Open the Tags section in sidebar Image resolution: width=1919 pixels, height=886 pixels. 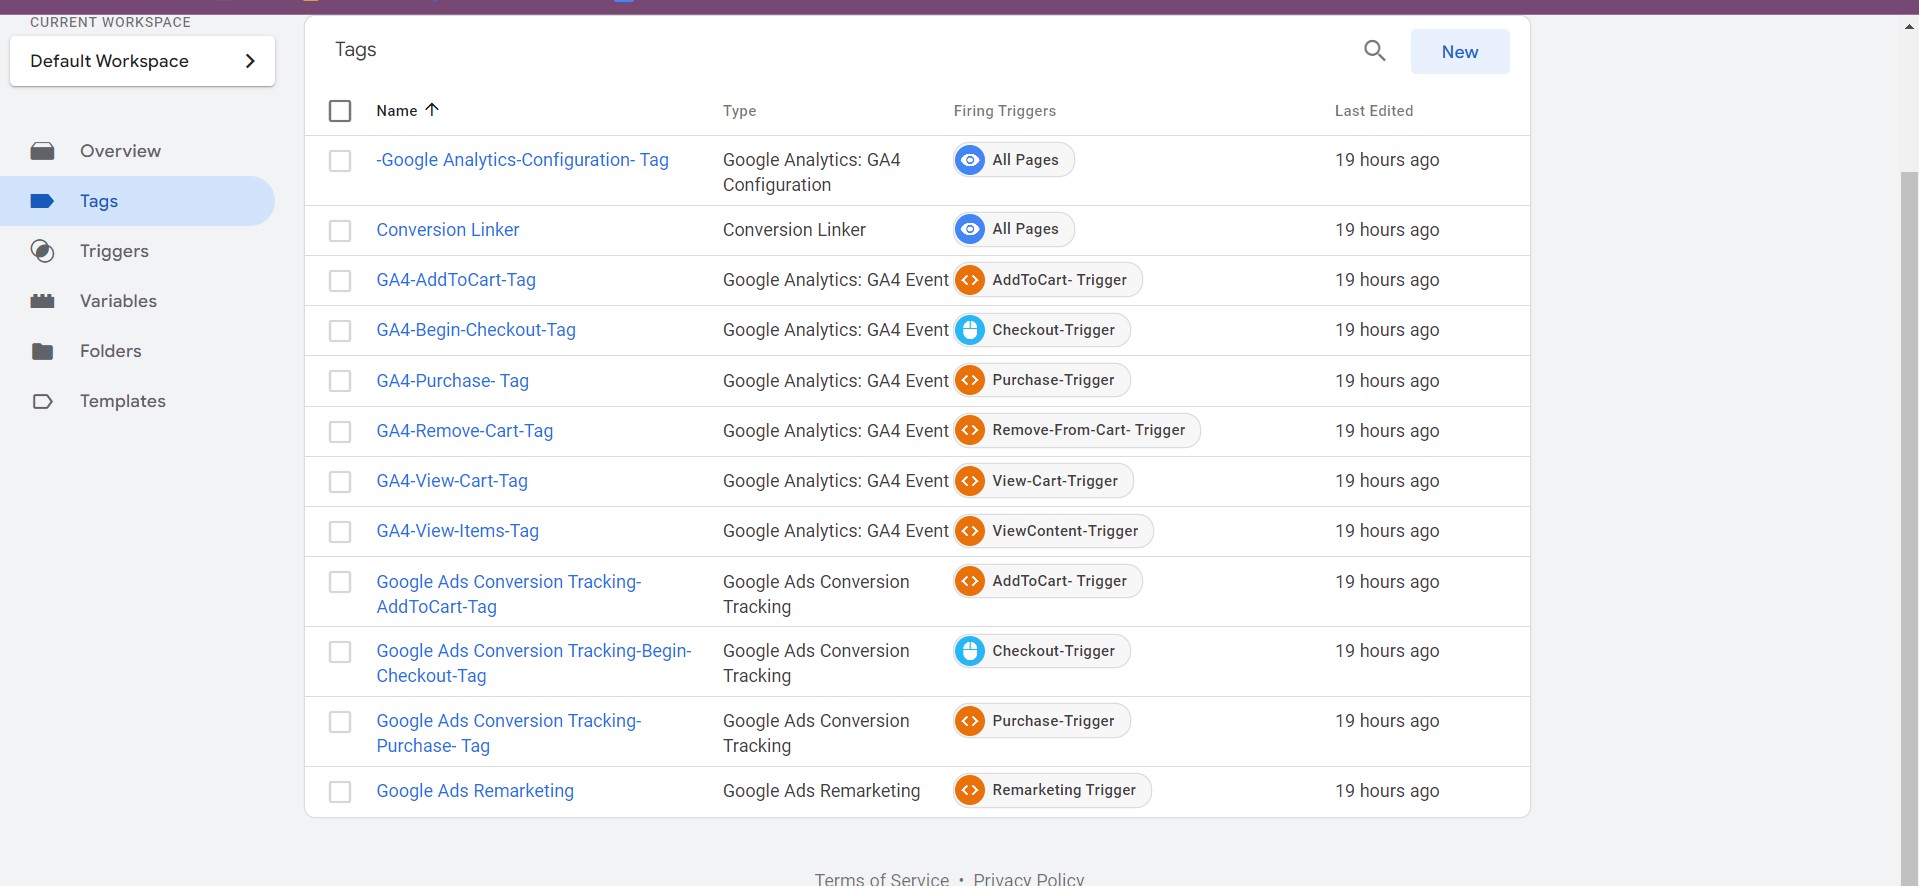pos(99,201)
